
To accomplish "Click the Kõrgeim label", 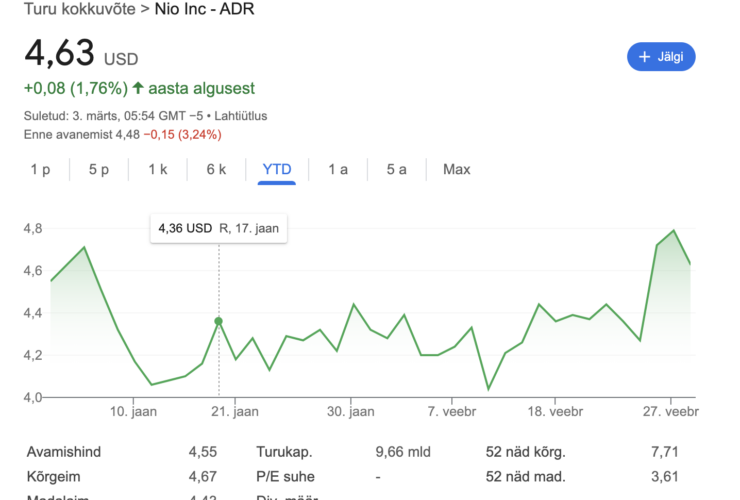I will 53,476.
